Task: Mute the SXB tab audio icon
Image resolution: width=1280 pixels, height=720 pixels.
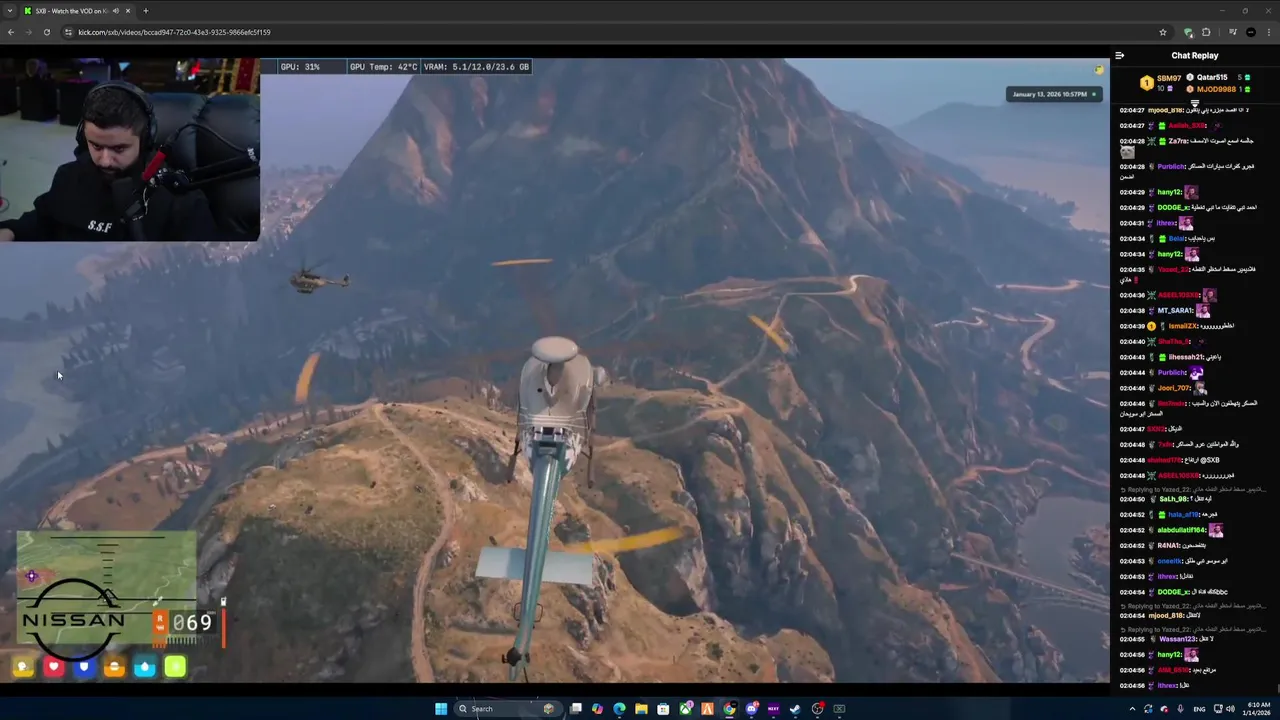Action: [x=116, y=11]
